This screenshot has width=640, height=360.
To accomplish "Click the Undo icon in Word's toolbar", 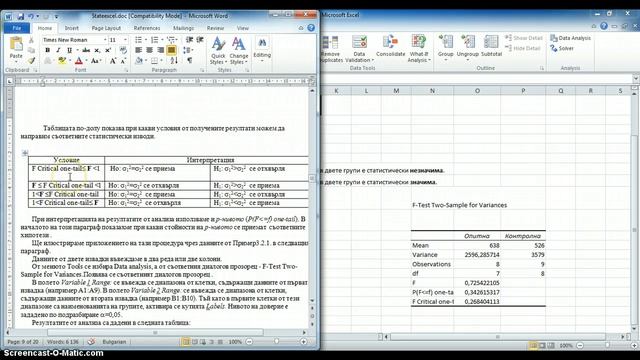I will 31,16.
